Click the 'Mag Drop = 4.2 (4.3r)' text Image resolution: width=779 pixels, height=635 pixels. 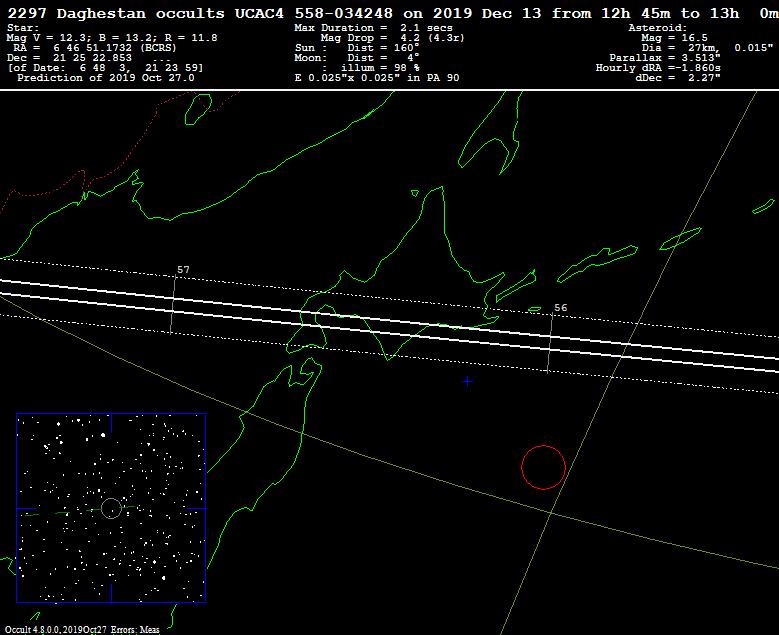(392, 38)
